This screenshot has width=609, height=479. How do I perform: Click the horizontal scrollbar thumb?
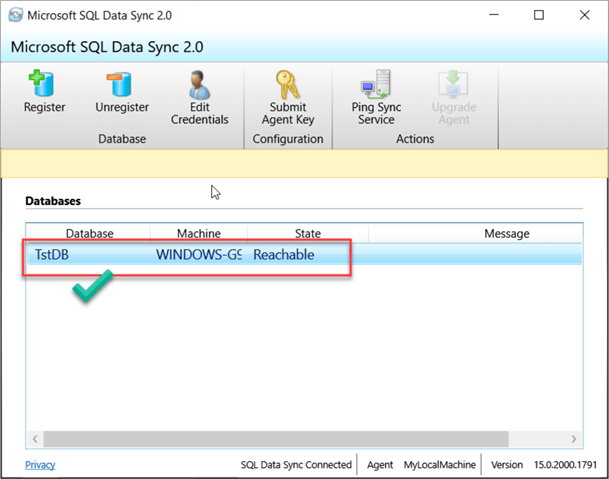click(276, 439)
